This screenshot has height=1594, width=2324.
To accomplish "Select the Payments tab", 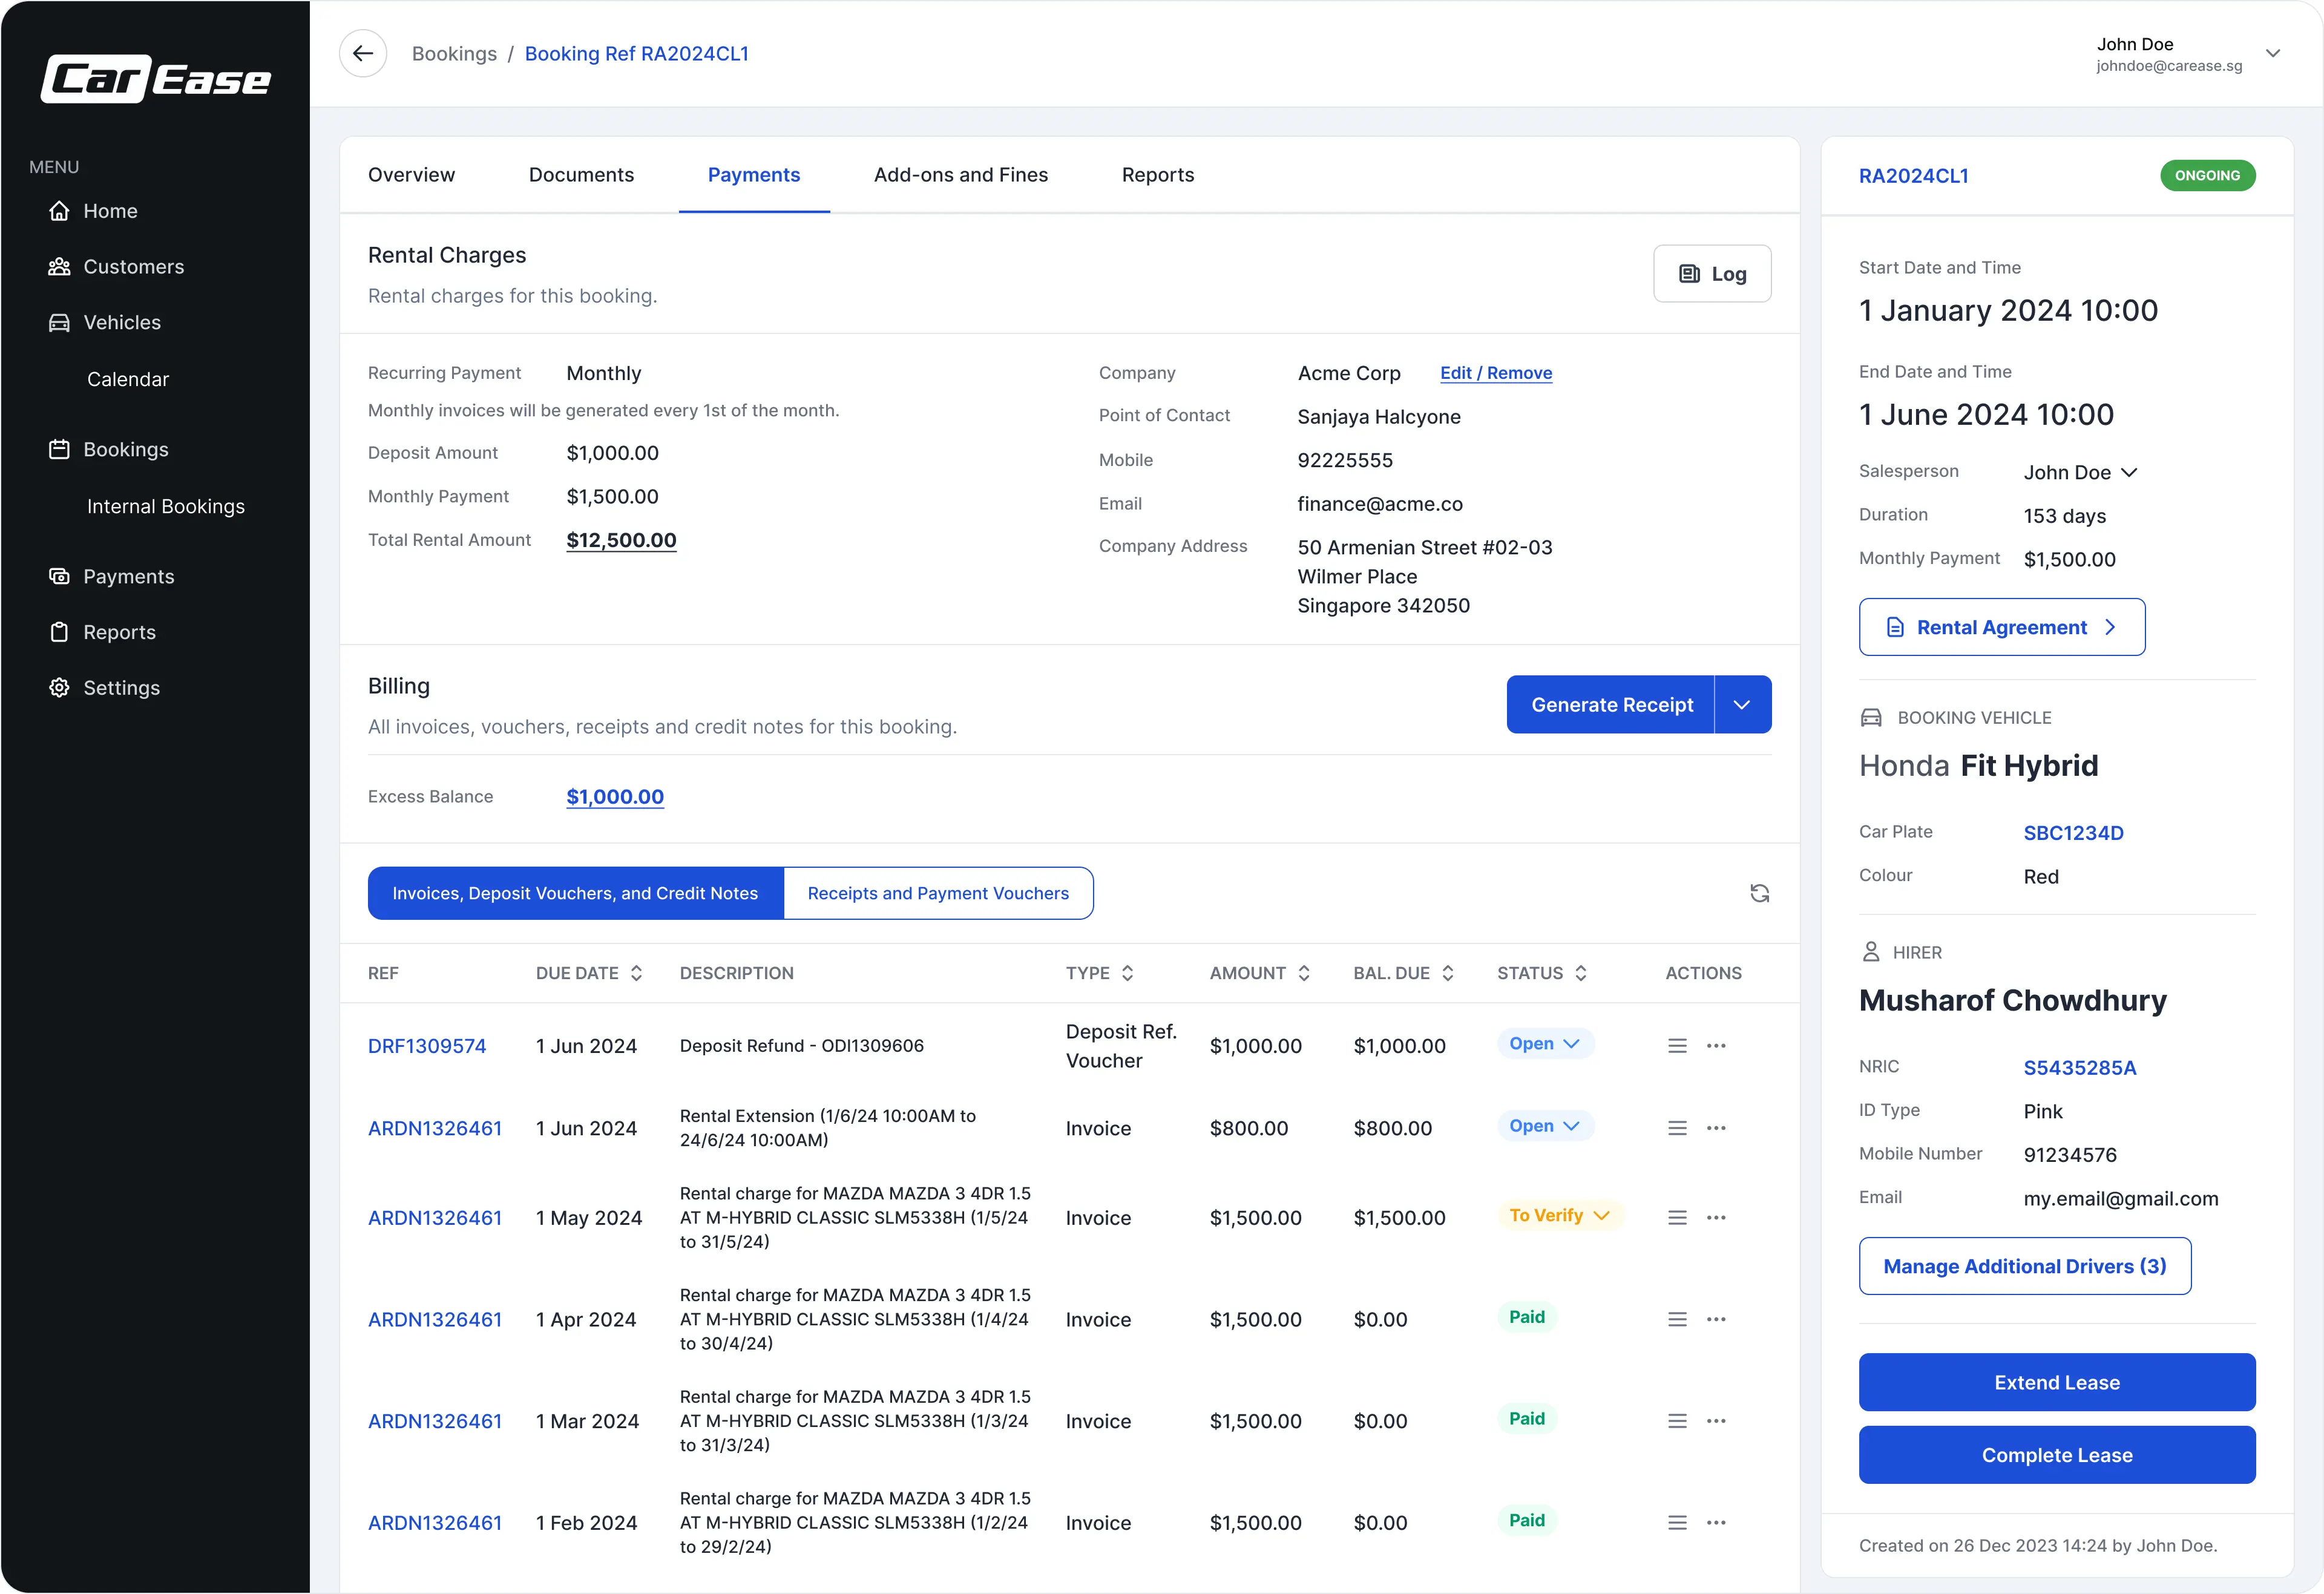I will pos(754,175).
